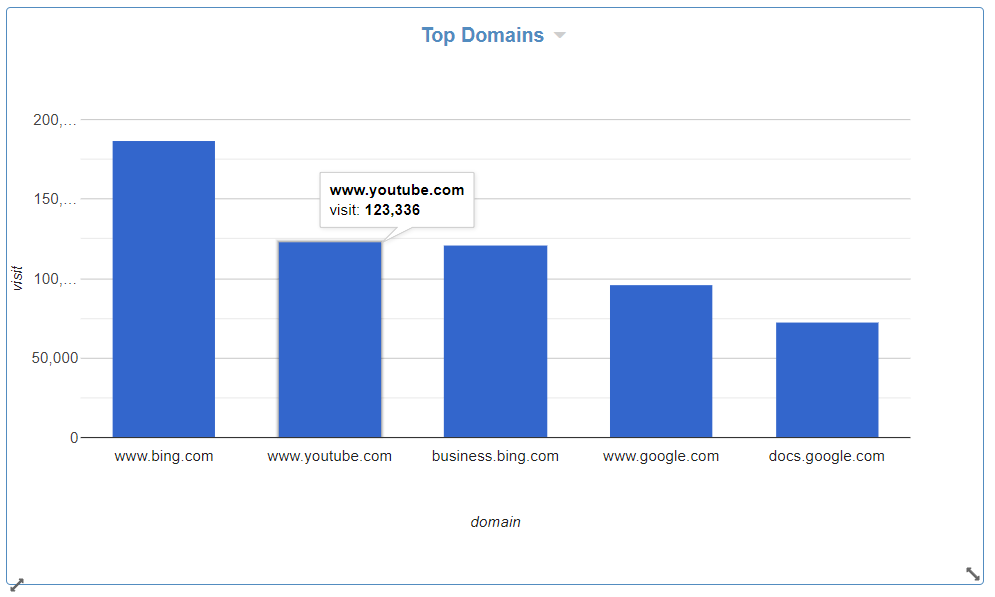
Task: Select the www.google.com bar
Action: coord(661,360)
